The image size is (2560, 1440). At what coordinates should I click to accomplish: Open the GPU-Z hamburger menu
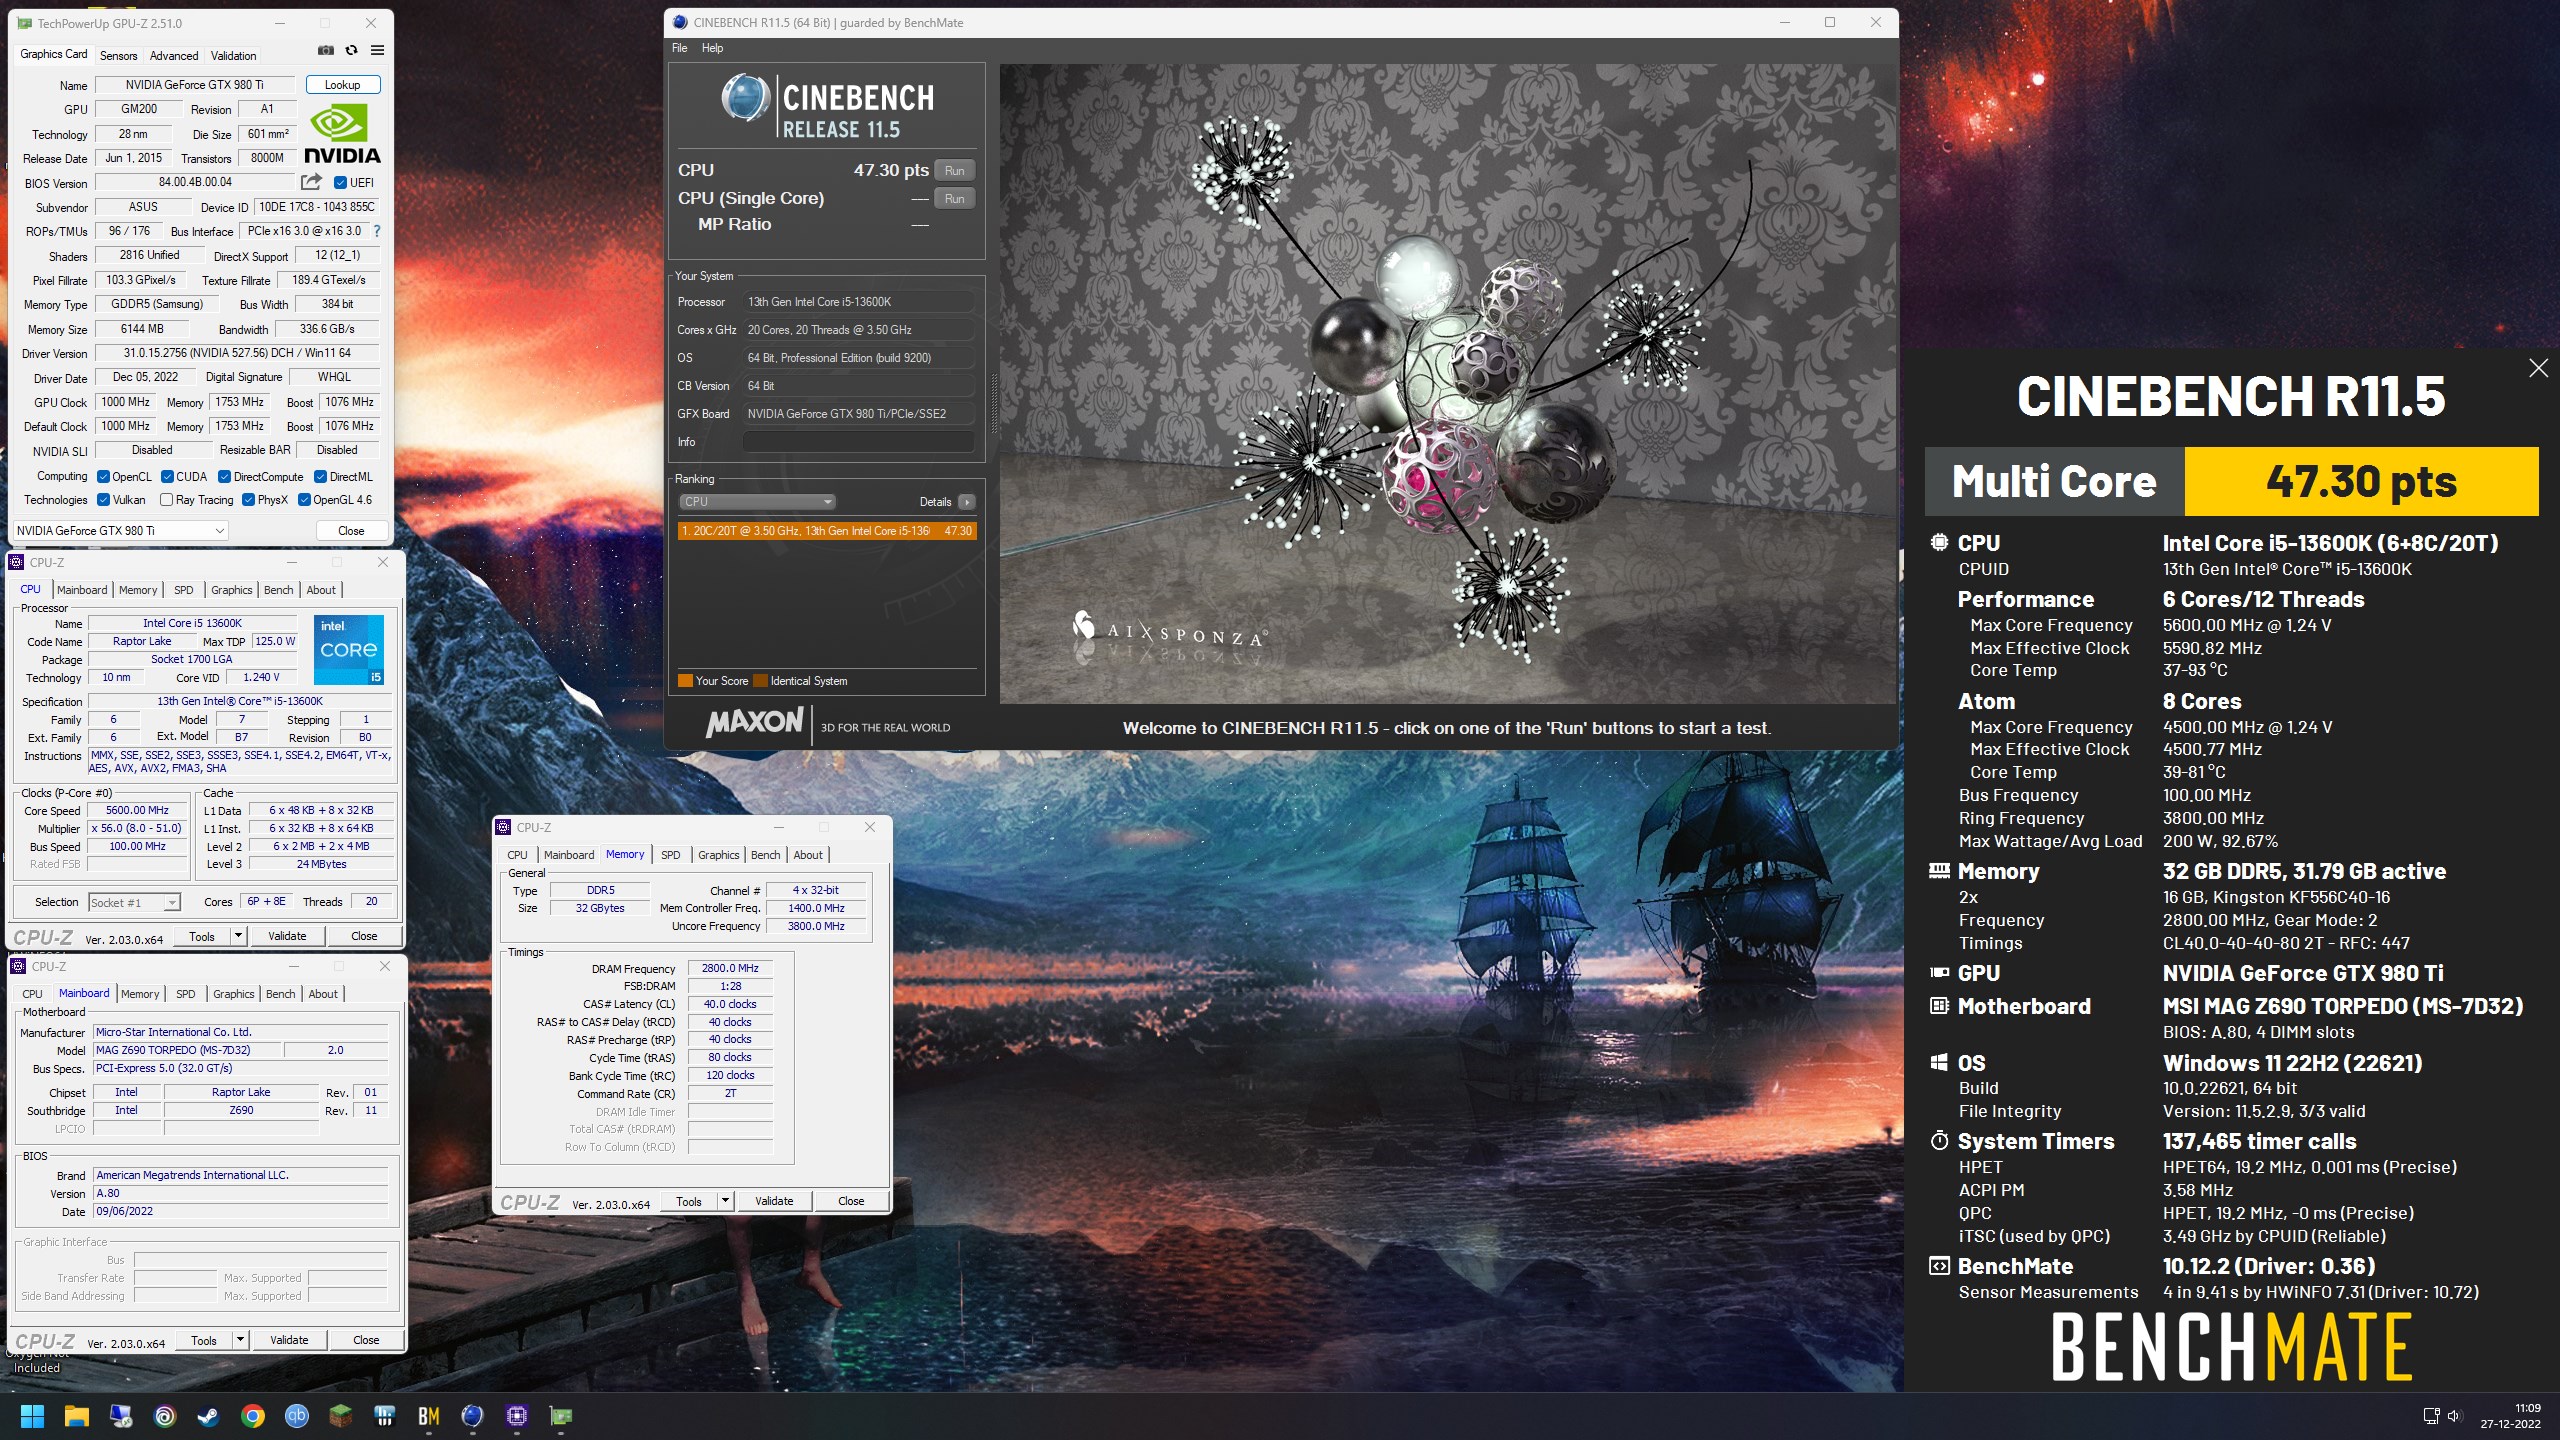(377, 50)
